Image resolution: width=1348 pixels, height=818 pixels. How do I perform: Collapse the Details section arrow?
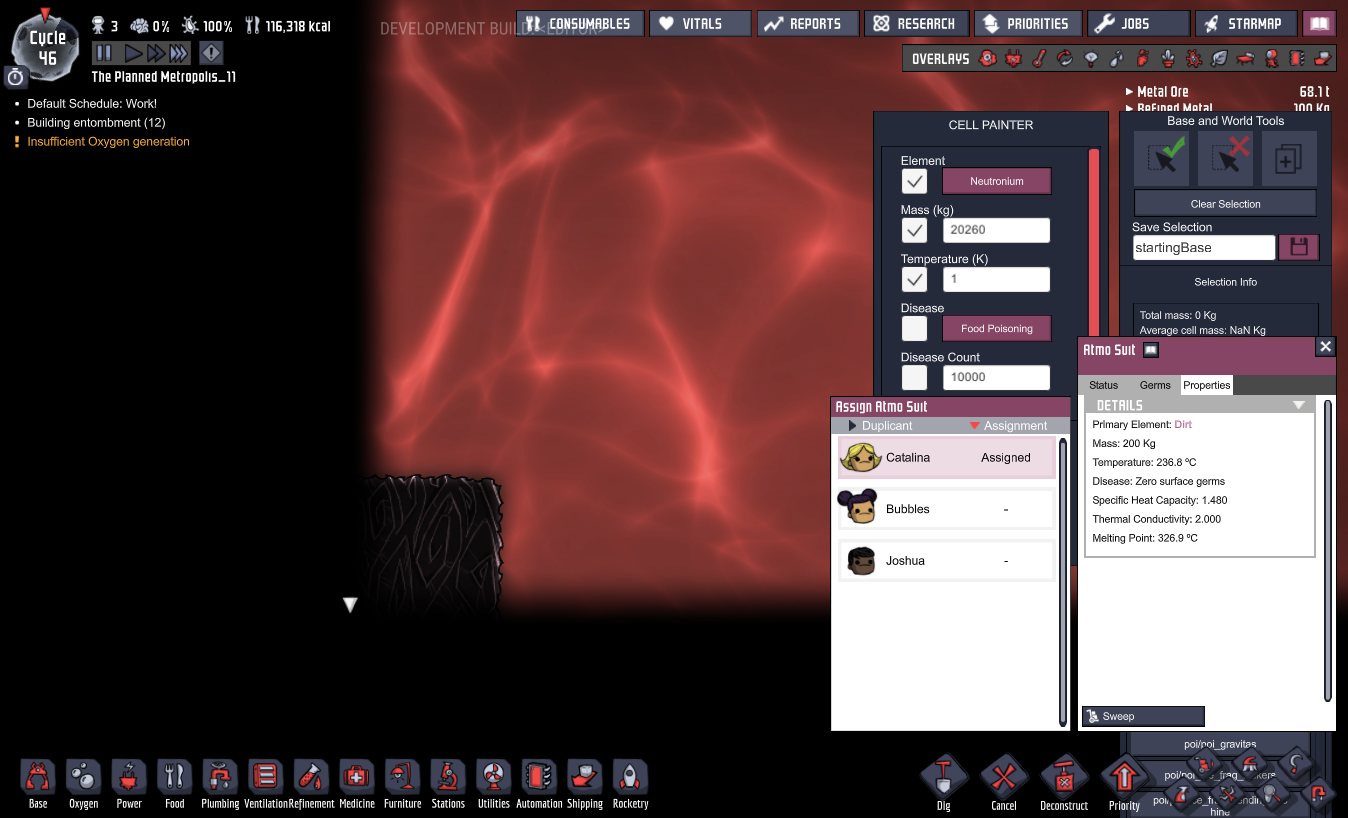pos(1299,405)
